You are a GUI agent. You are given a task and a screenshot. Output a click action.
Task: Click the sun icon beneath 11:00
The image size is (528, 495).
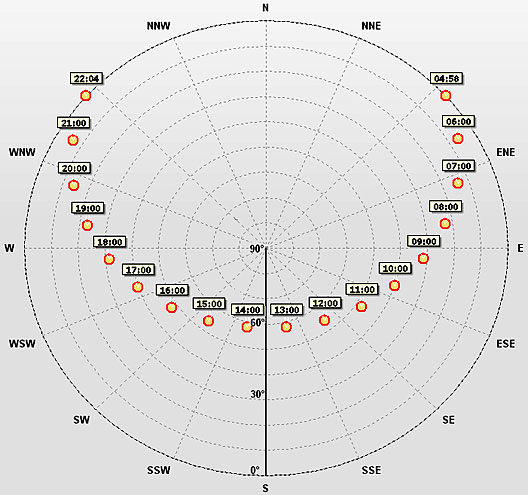361,306
